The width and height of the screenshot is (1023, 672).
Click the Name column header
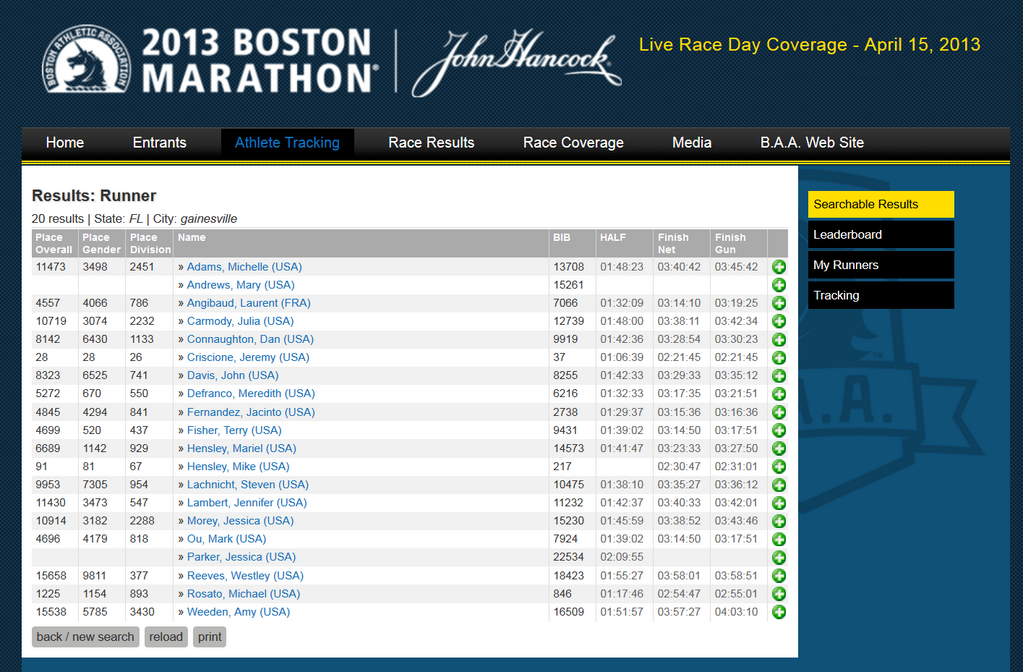[x=361, y=243]
